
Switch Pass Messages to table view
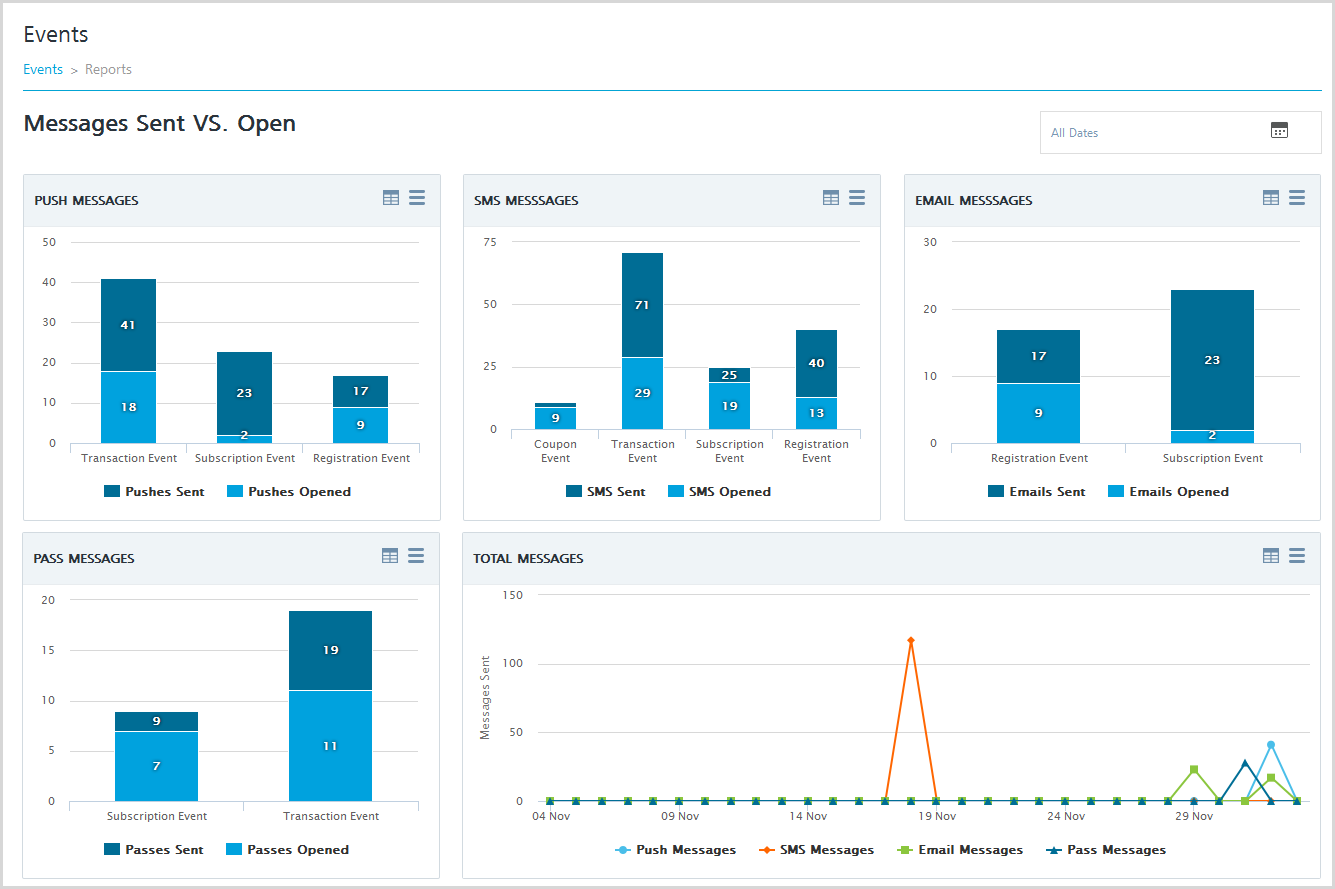coord(390,556)
